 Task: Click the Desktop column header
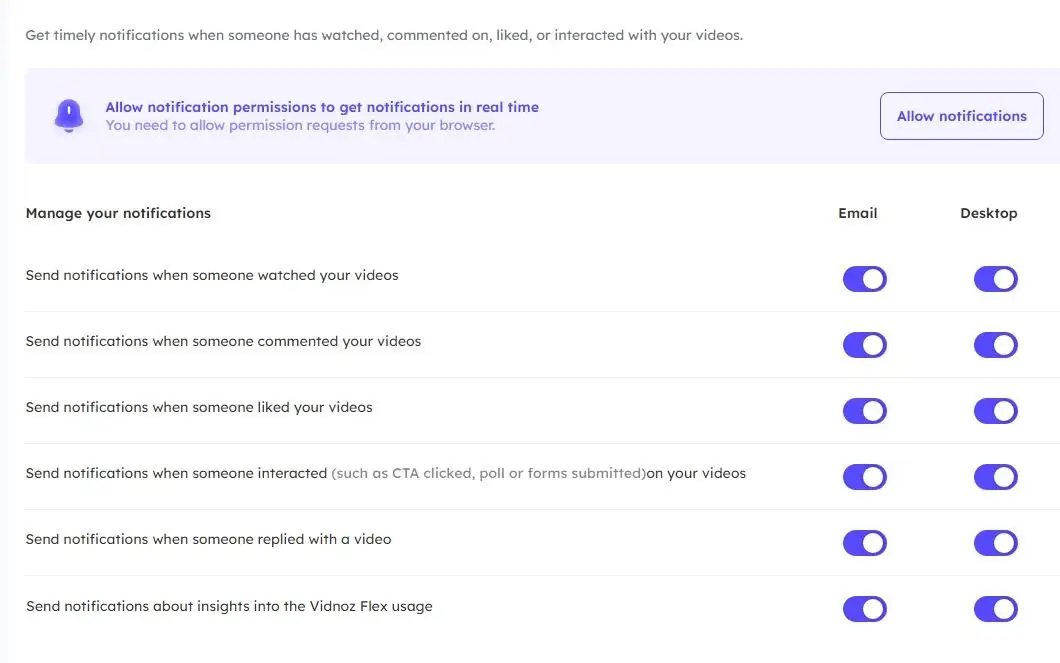tap(988, 213)
